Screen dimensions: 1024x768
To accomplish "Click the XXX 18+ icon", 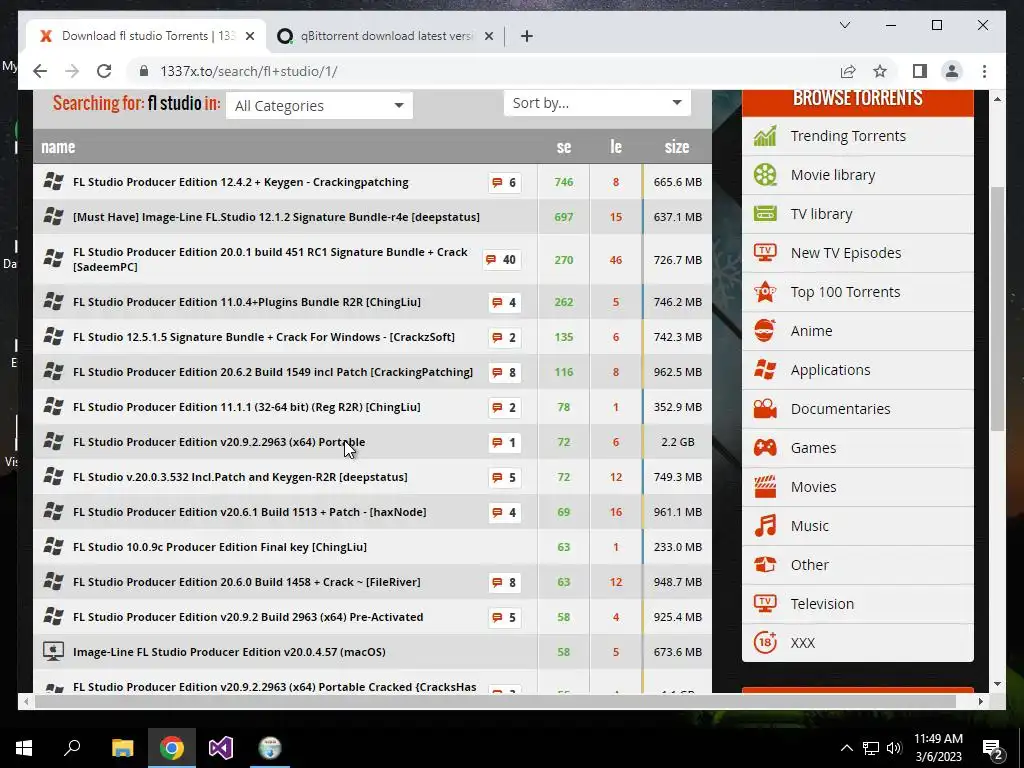I will 765,643.
